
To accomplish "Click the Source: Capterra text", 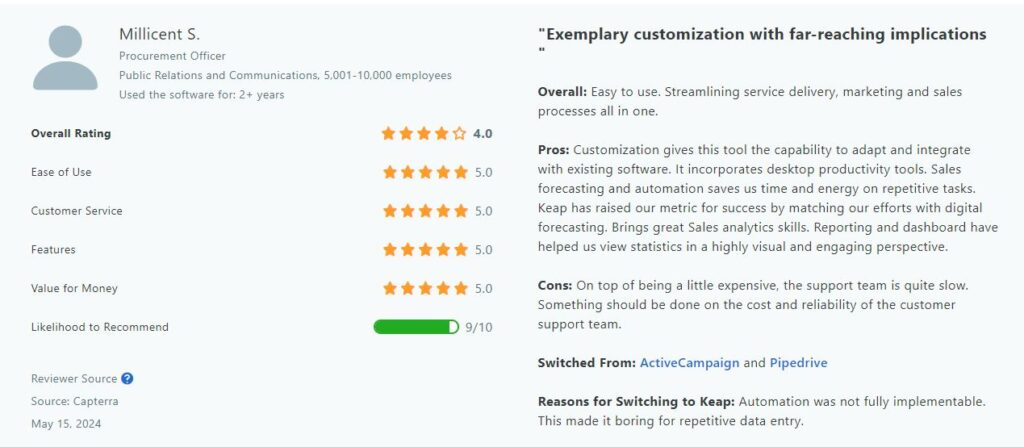I will 74,401.
